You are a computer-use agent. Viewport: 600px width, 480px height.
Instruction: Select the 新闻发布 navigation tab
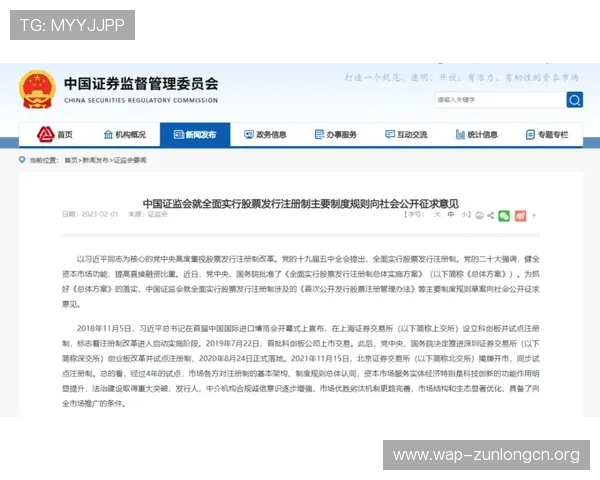pos(195,135)
